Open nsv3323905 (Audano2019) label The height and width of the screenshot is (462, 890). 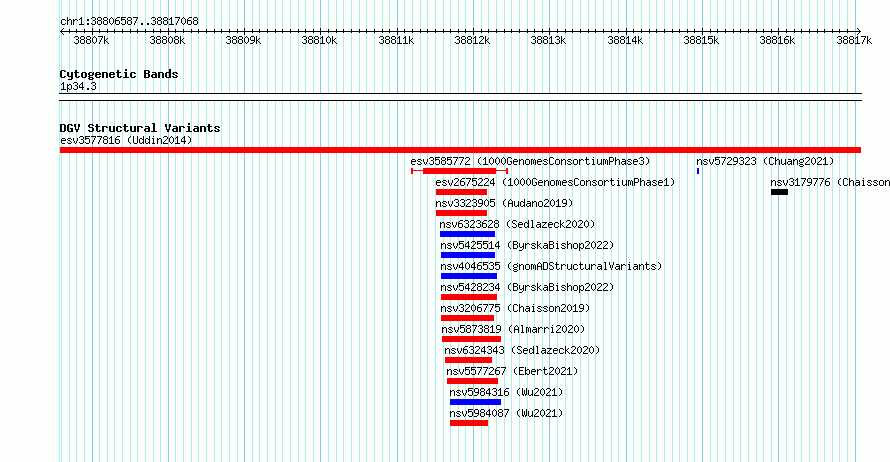(504, 203)
